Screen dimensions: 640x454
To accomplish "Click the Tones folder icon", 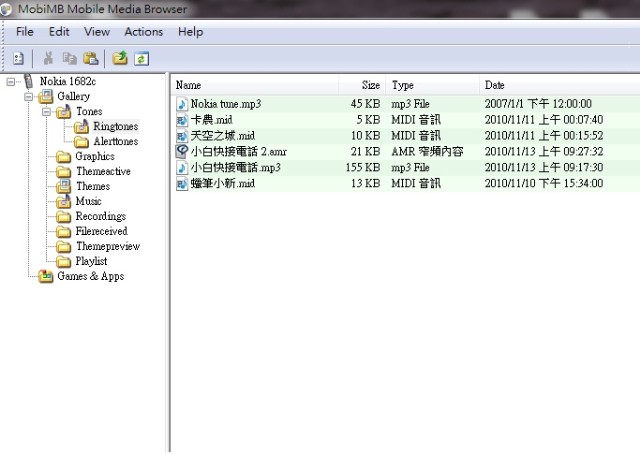I will point(64,111).
